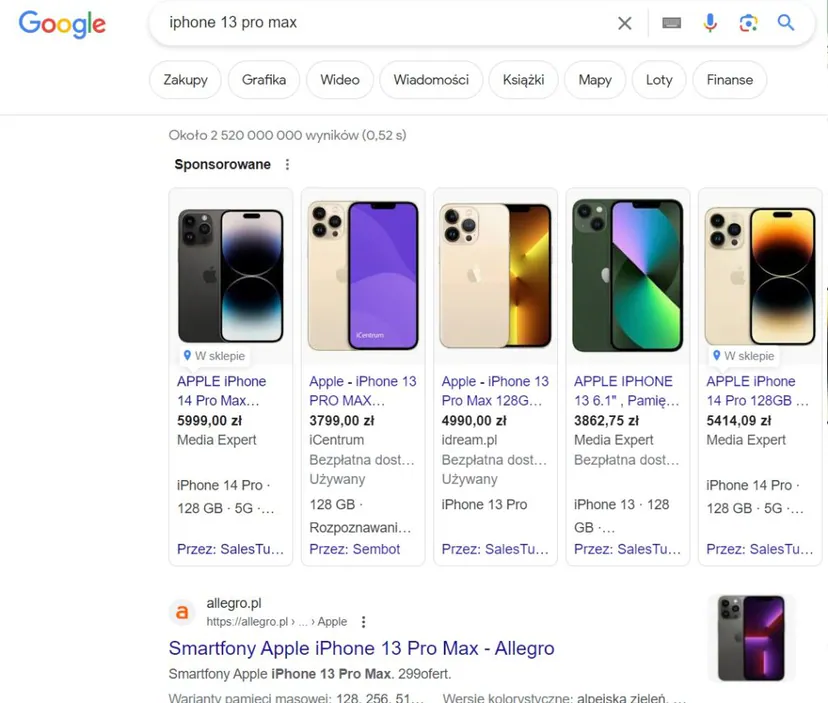Screen dimensions: 828x703
Task: Click Przez: SalesTu link under idream.pl card
Action: [x=495, y=549]
